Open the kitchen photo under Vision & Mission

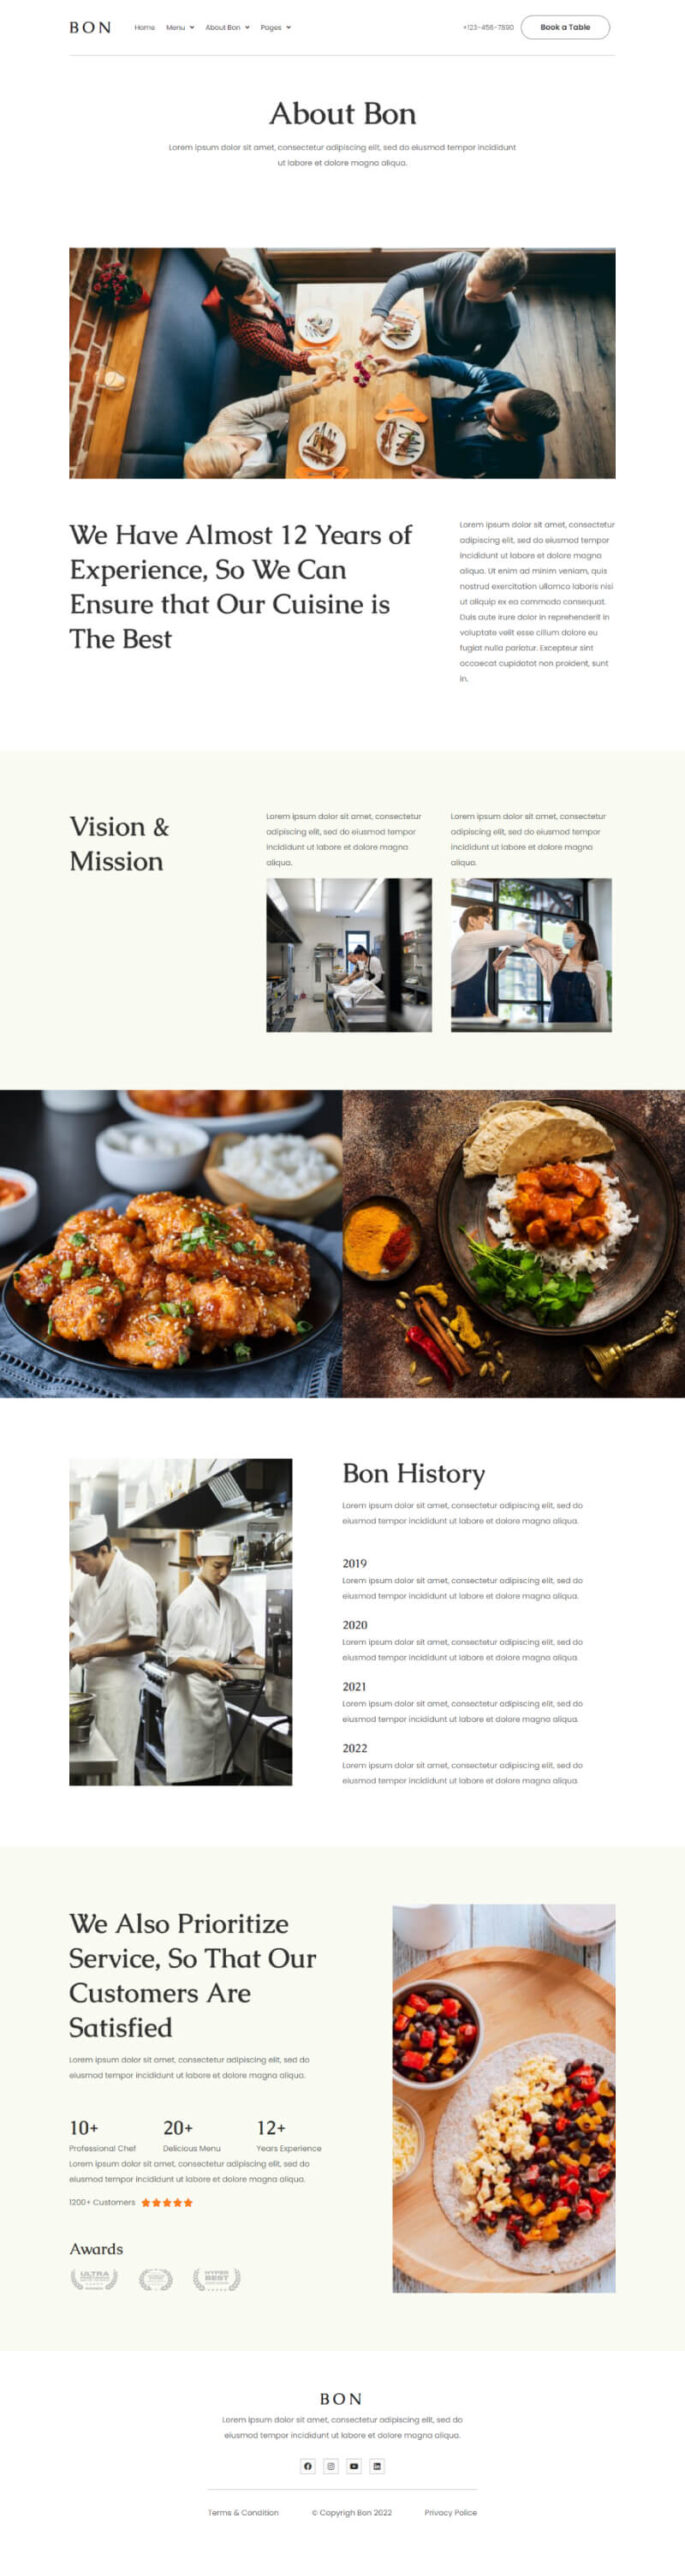pyautogui.click(x=349, y=954)
